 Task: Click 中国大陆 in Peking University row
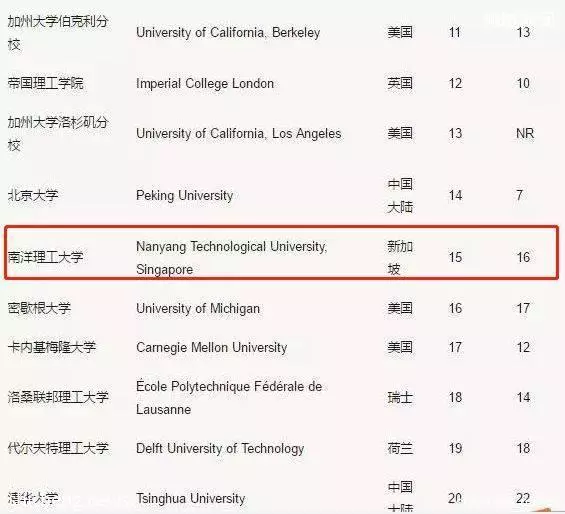(x=400, y=195)
